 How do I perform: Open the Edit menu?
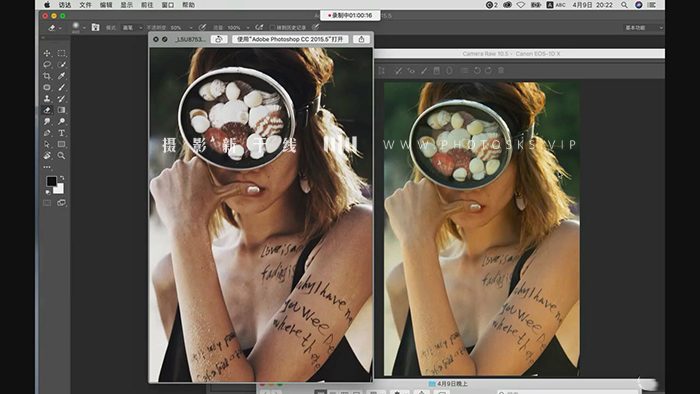106,5
